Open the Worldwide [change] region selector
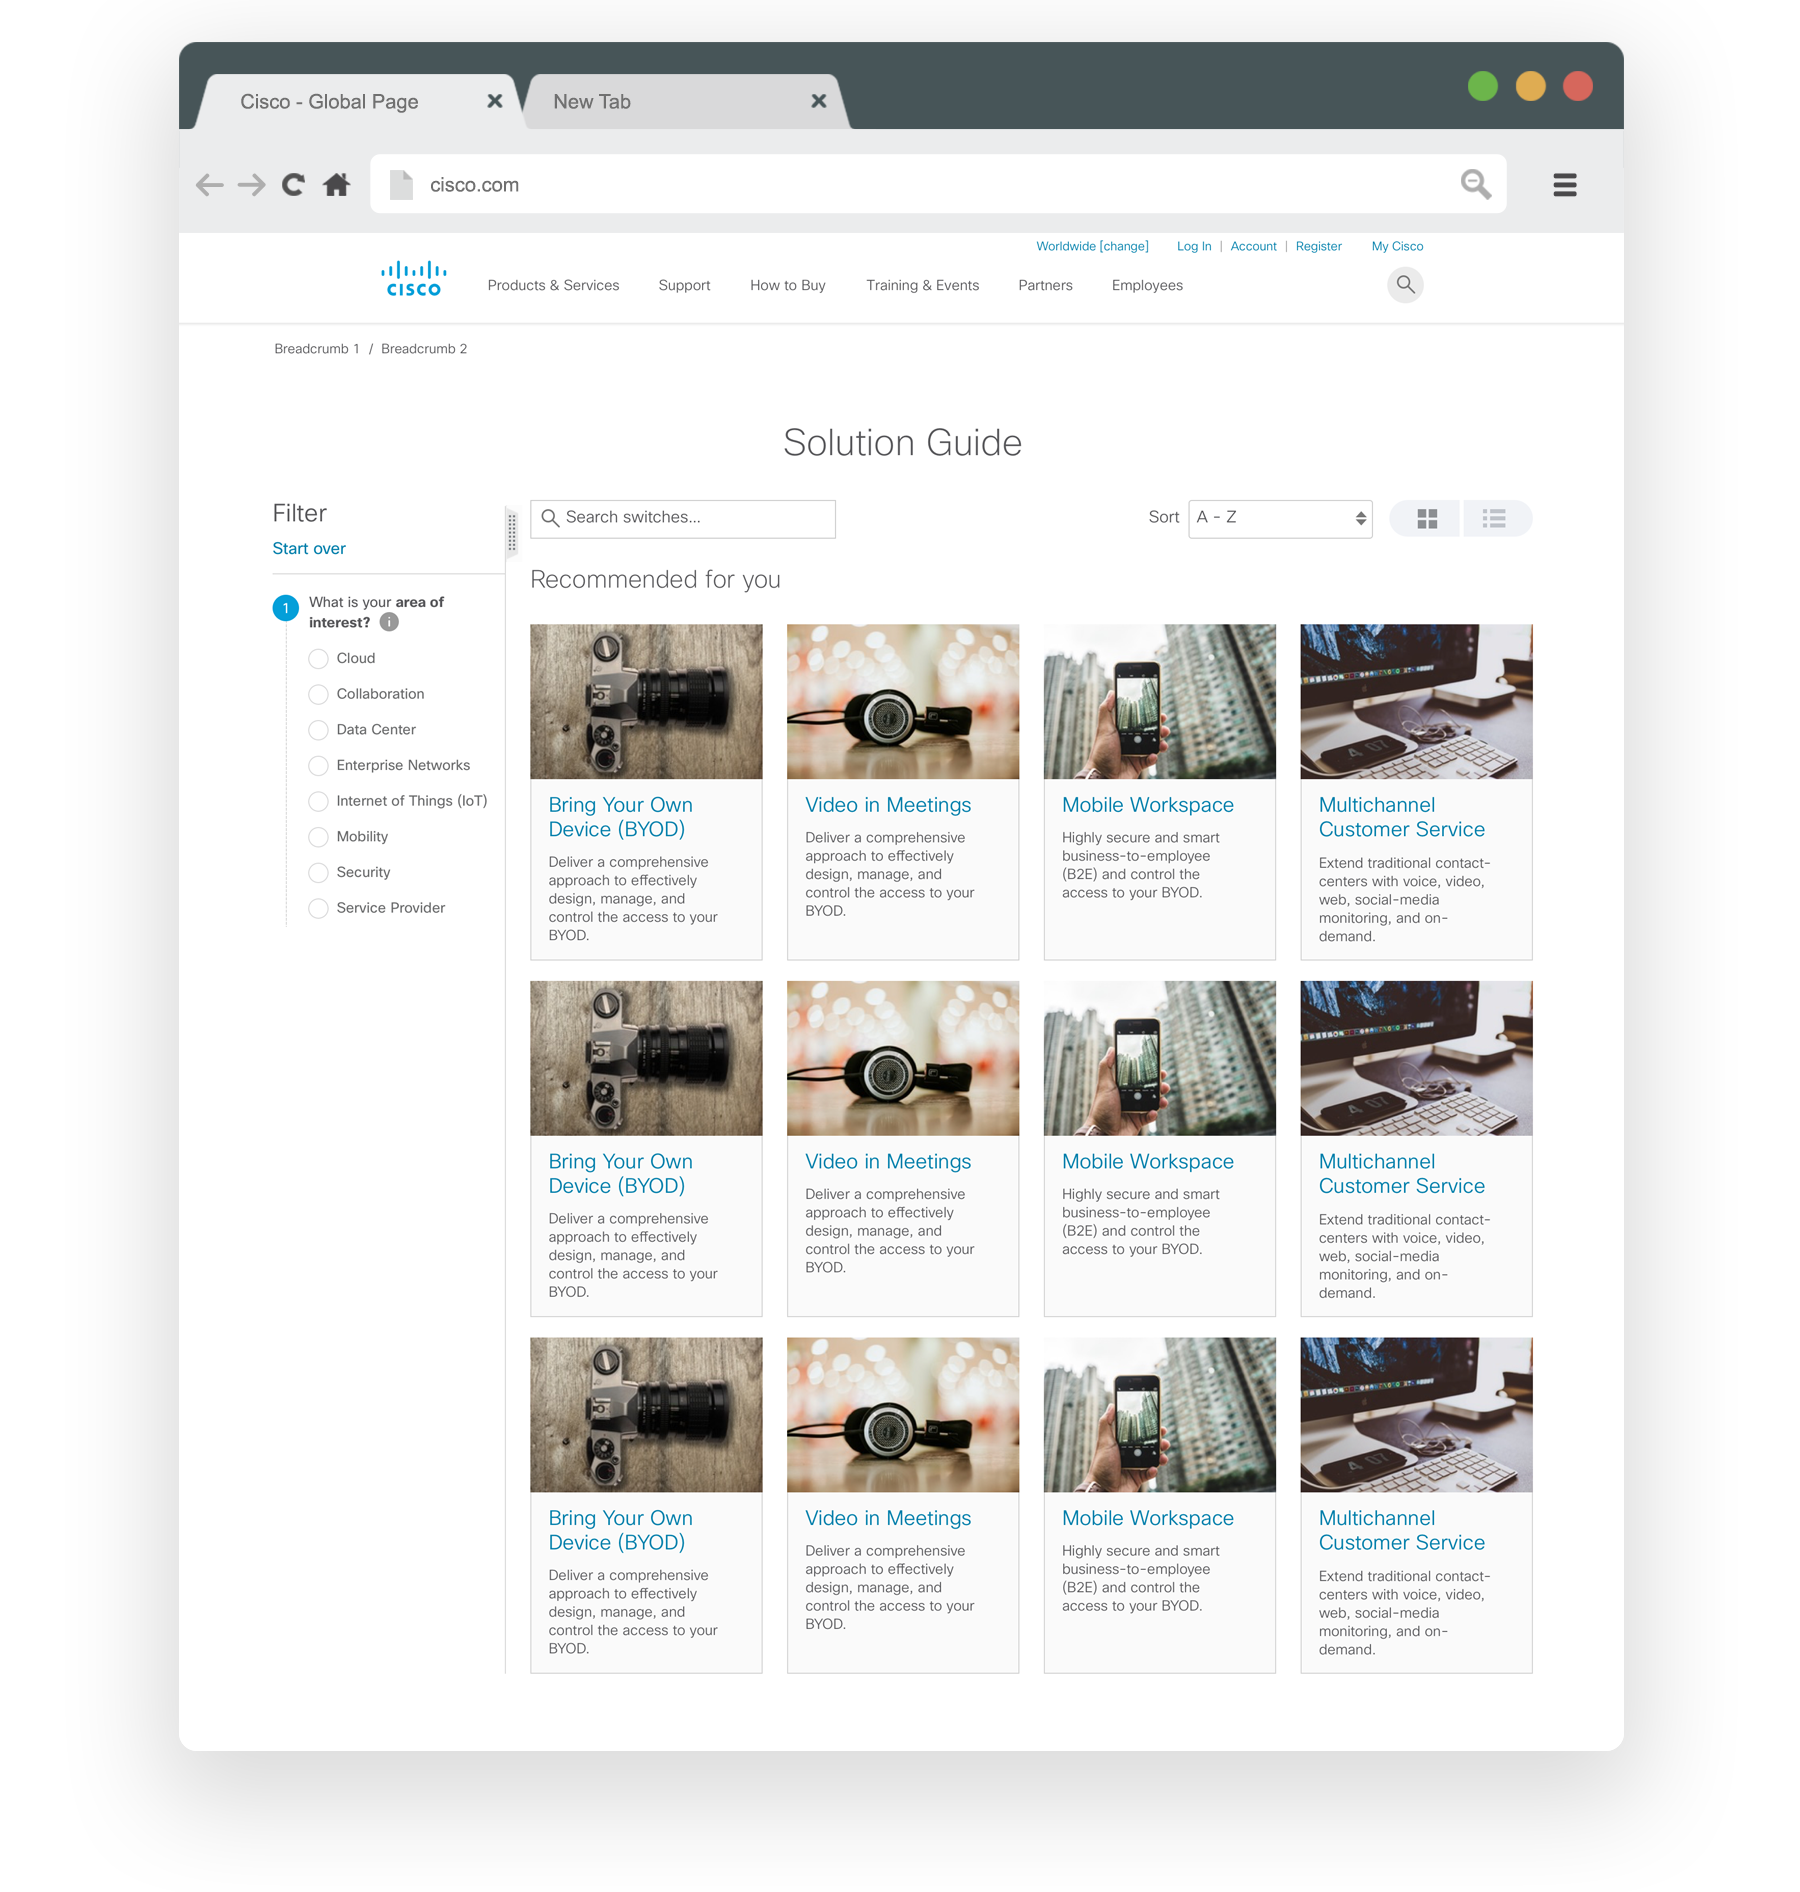Viewport: 1800px width, 1892px height. [x=1092, y=246]
